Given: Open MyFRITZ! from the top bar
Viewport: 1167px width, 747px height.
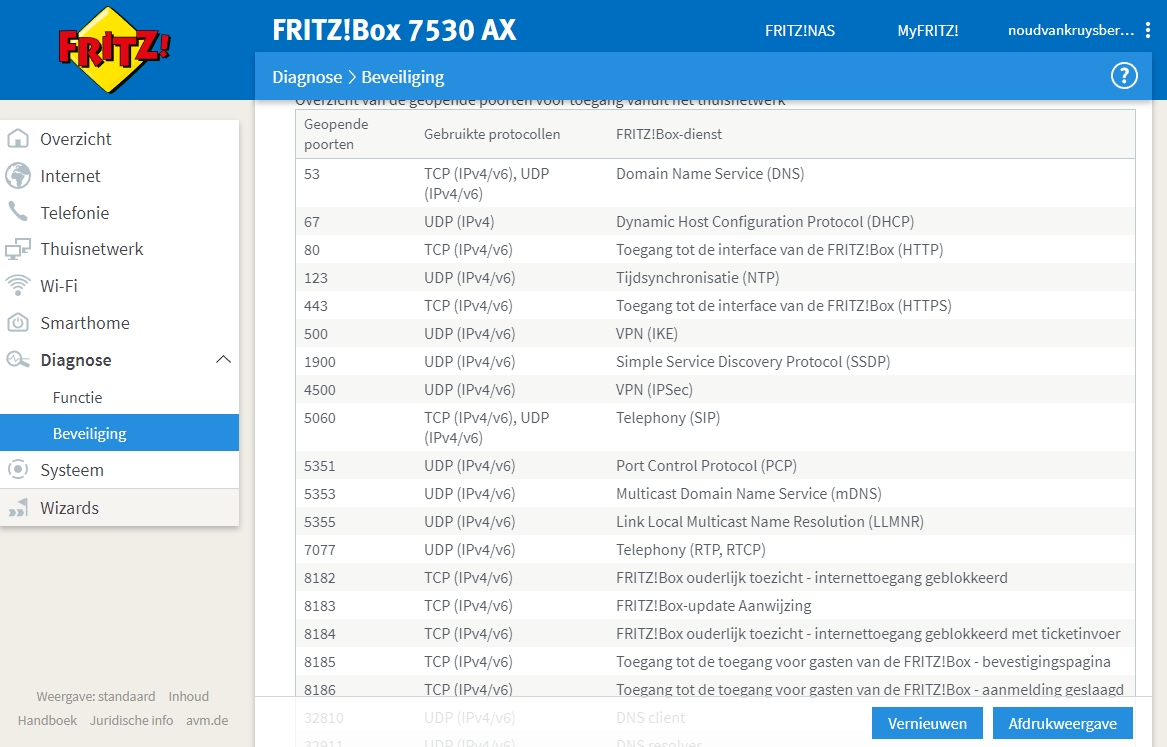Looking at the screenshot, I should (x=928, y=30).
